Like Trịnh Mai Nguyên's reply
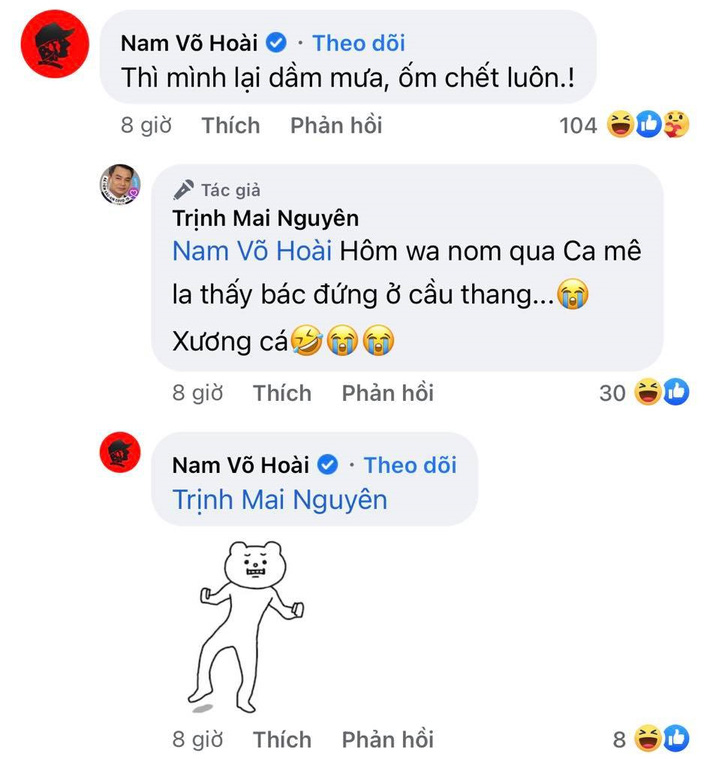The image size is (710, 759). click(282, 393)
